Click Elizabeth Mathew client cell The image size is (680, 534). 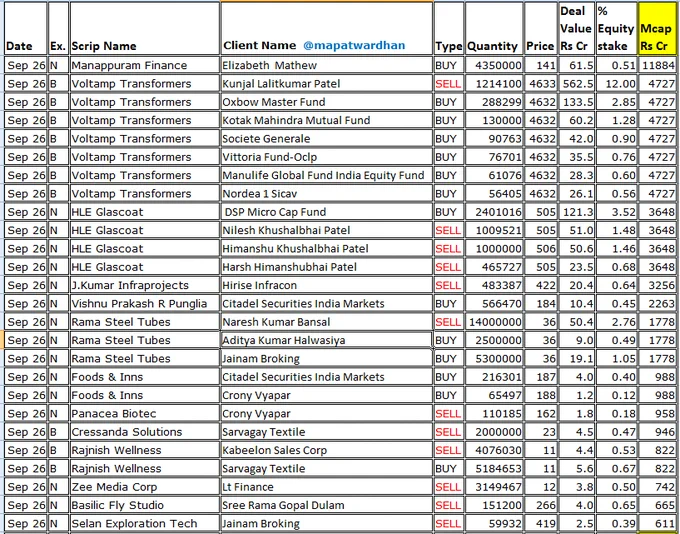327,66
